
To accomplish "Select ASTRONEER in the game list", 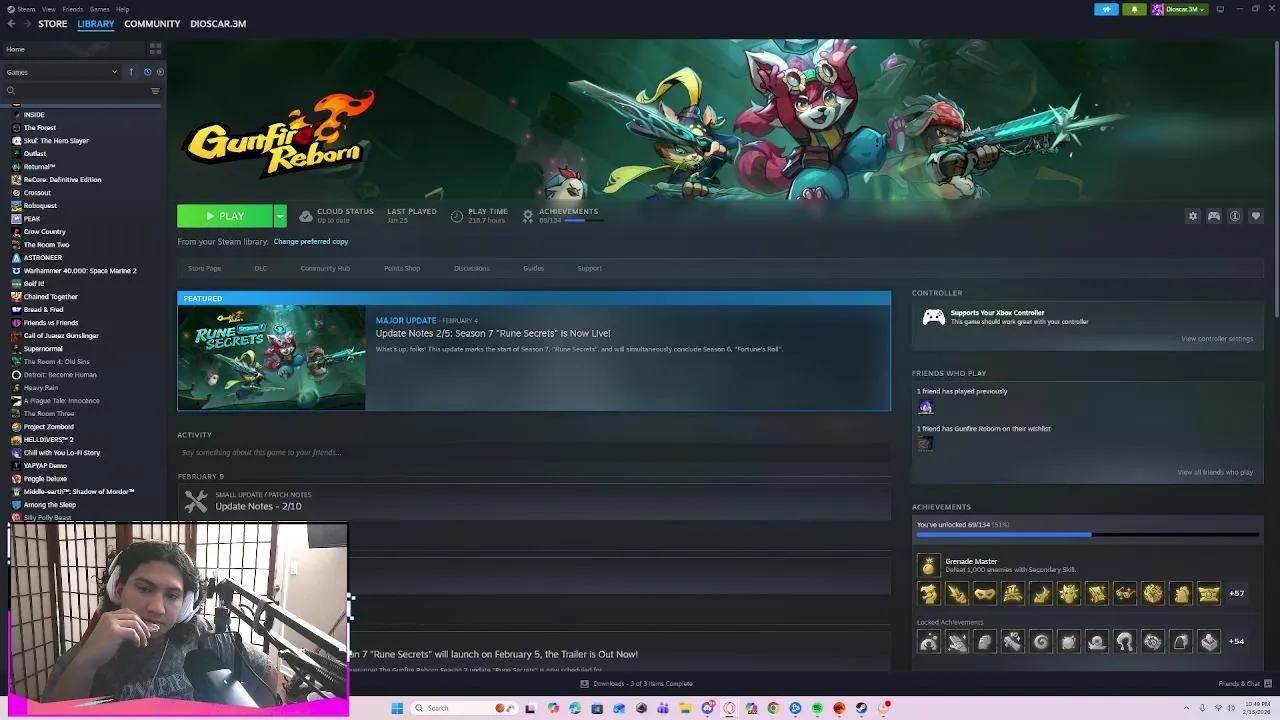I will tap(43, 258).
